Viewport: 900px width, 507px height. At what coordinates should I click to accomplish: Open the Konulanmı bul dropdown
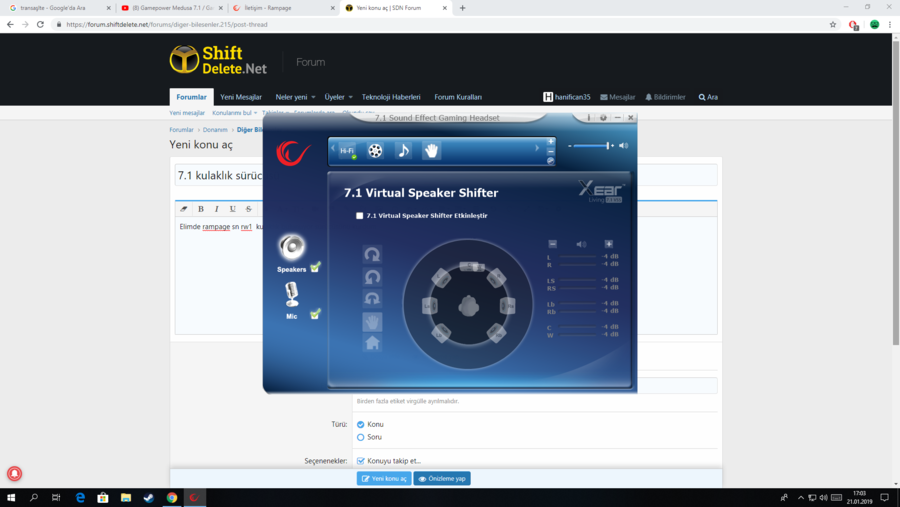click(235, 113)
